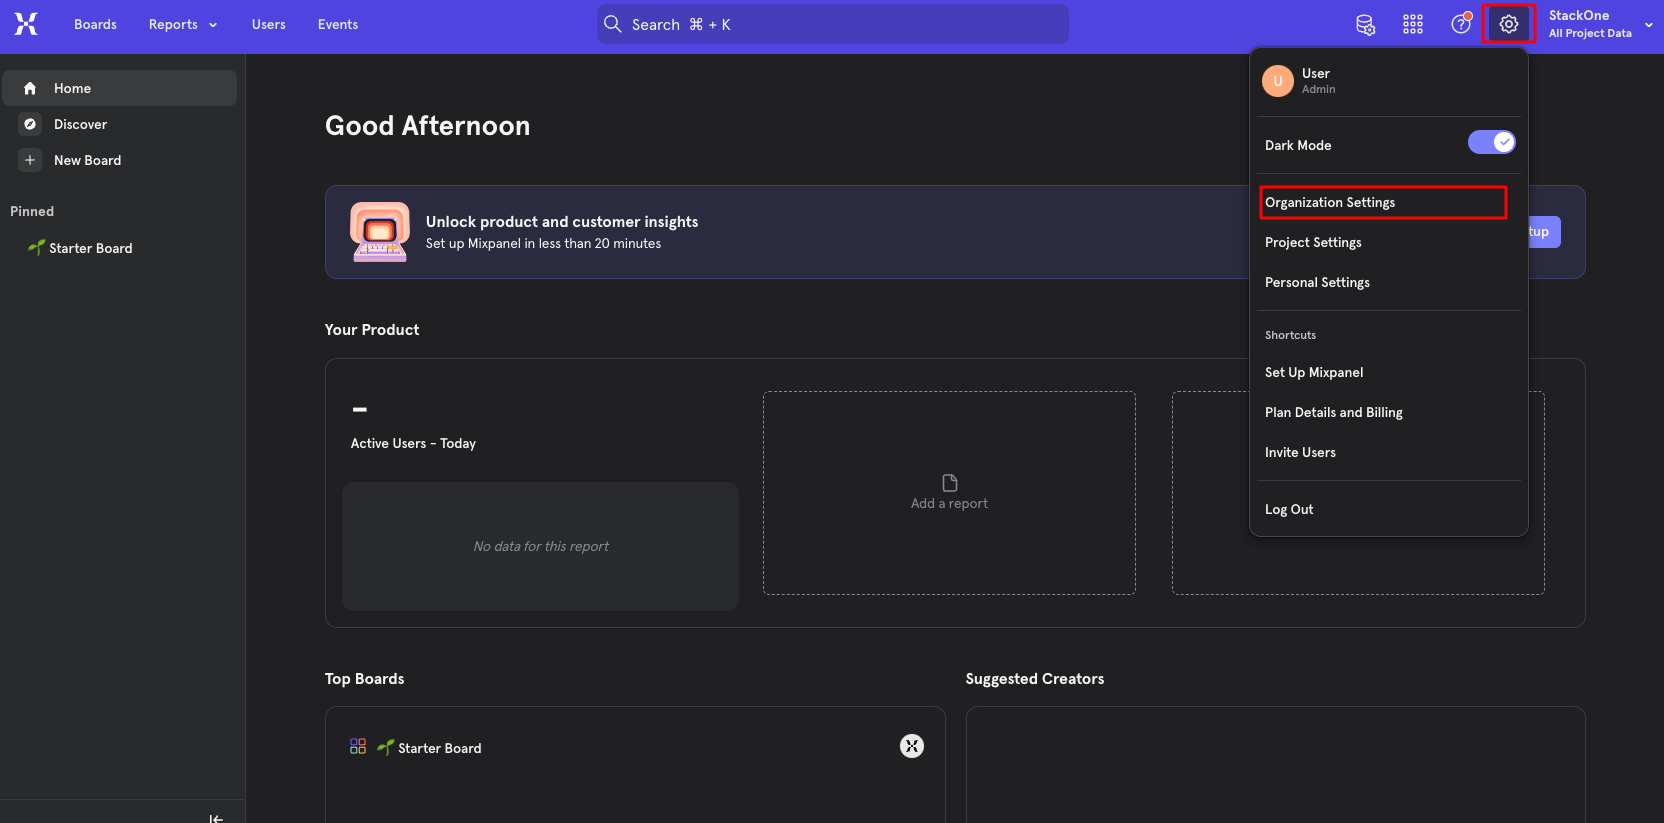Choose Invite Users shortcut
The image size is (1664, 823).
pos(1388,452)
